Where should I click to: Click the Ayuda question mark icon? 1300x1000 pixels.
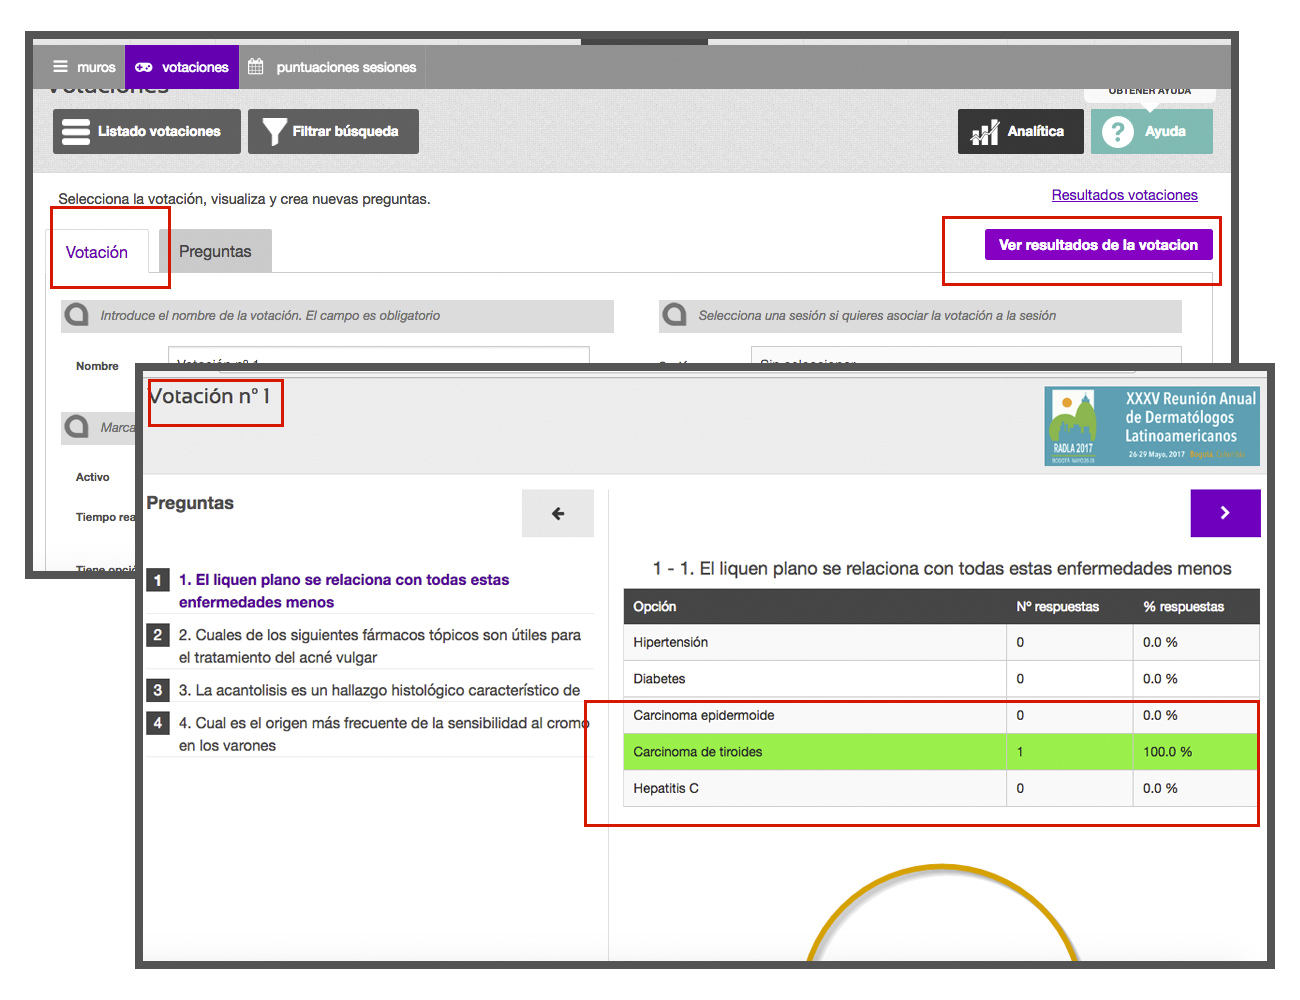[1117, 132]
